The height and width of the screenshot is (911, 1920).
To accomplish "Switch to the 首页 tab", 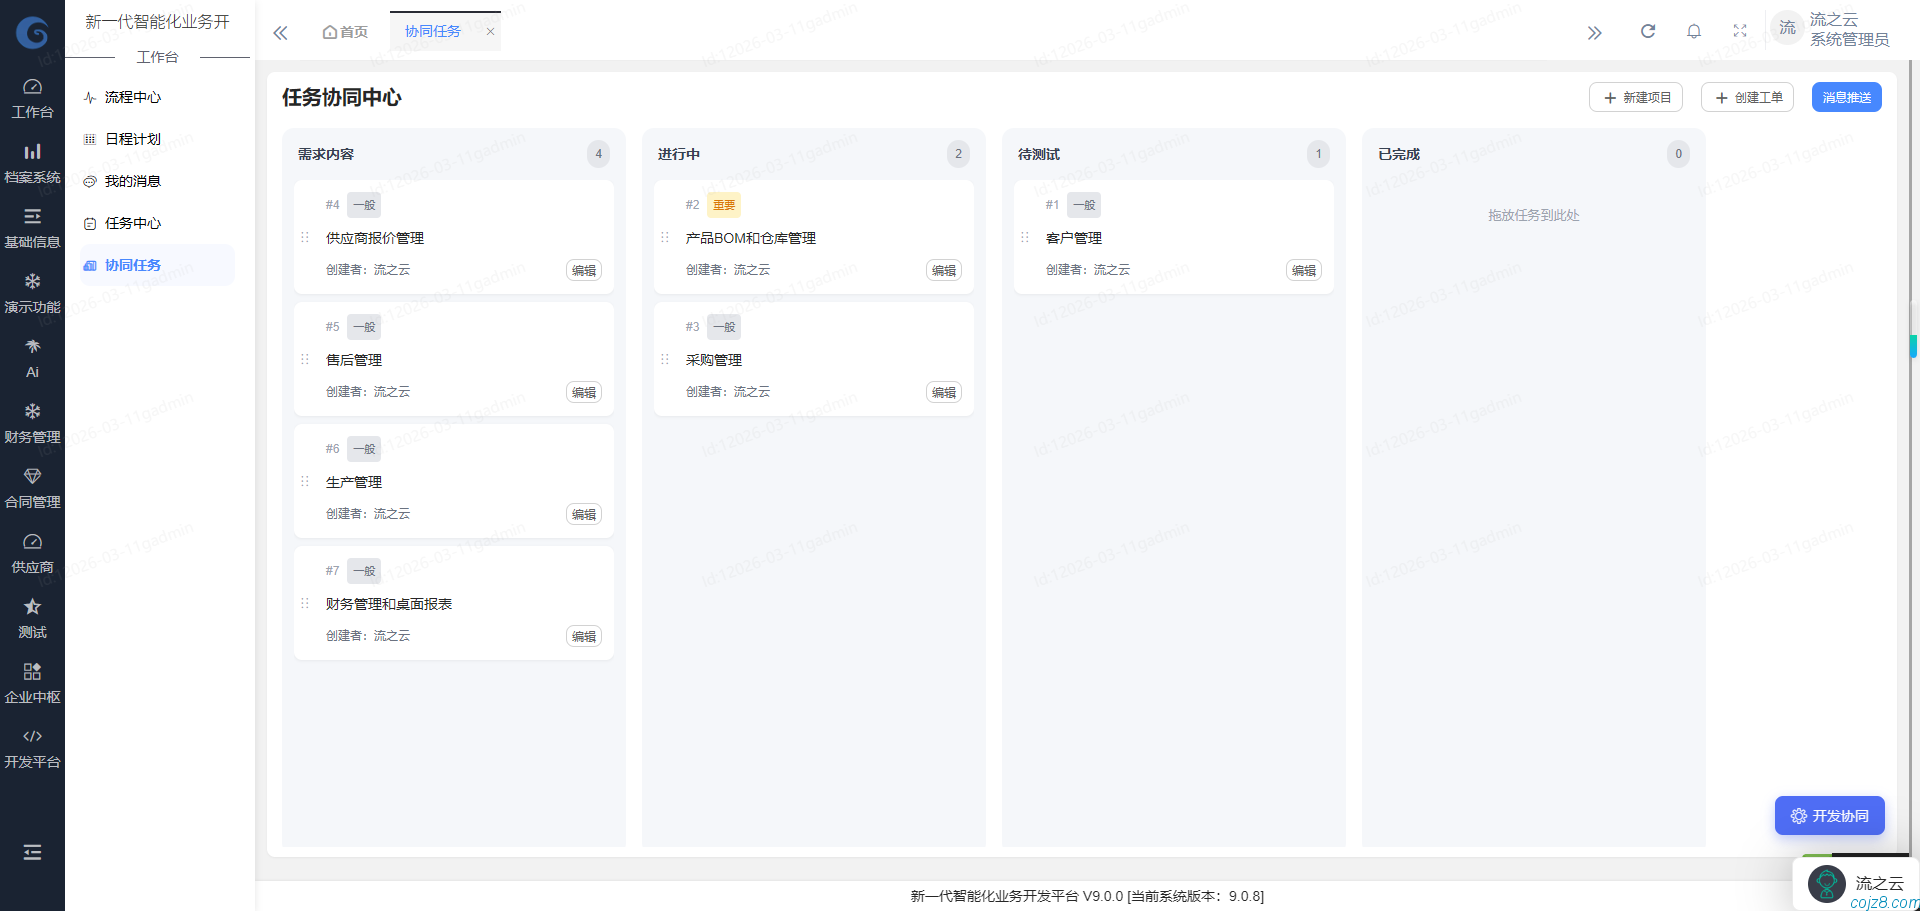I will click(x=344, y=31).
